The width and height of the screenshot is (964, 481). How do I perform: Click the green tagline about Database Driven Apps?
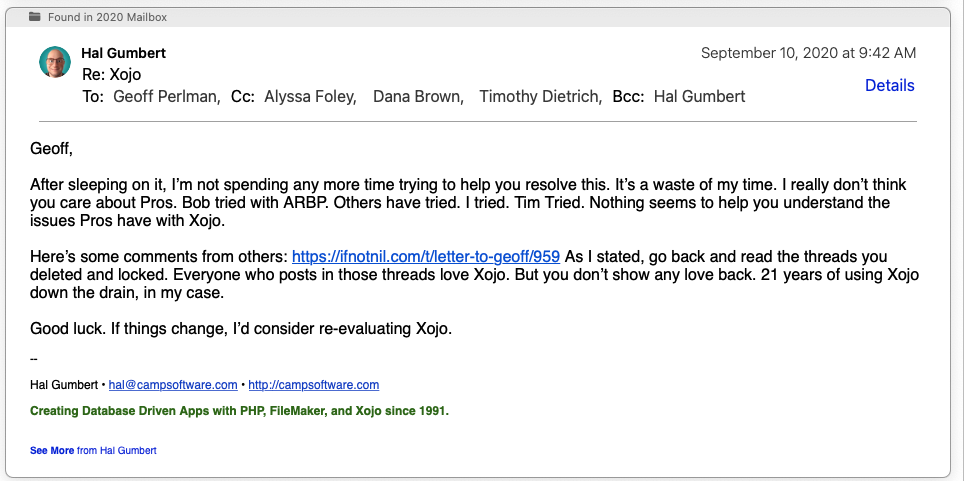(239, 411)
